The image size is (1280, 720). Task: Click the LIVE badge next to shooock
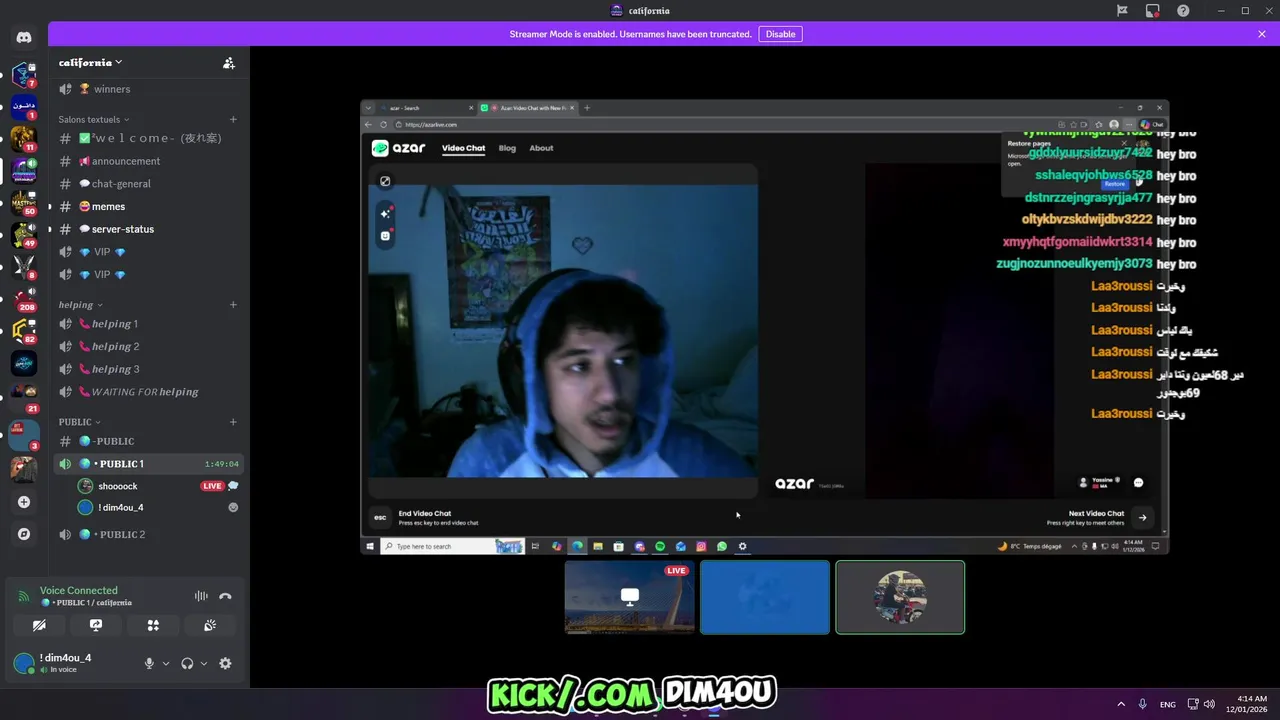pos(212,486)
